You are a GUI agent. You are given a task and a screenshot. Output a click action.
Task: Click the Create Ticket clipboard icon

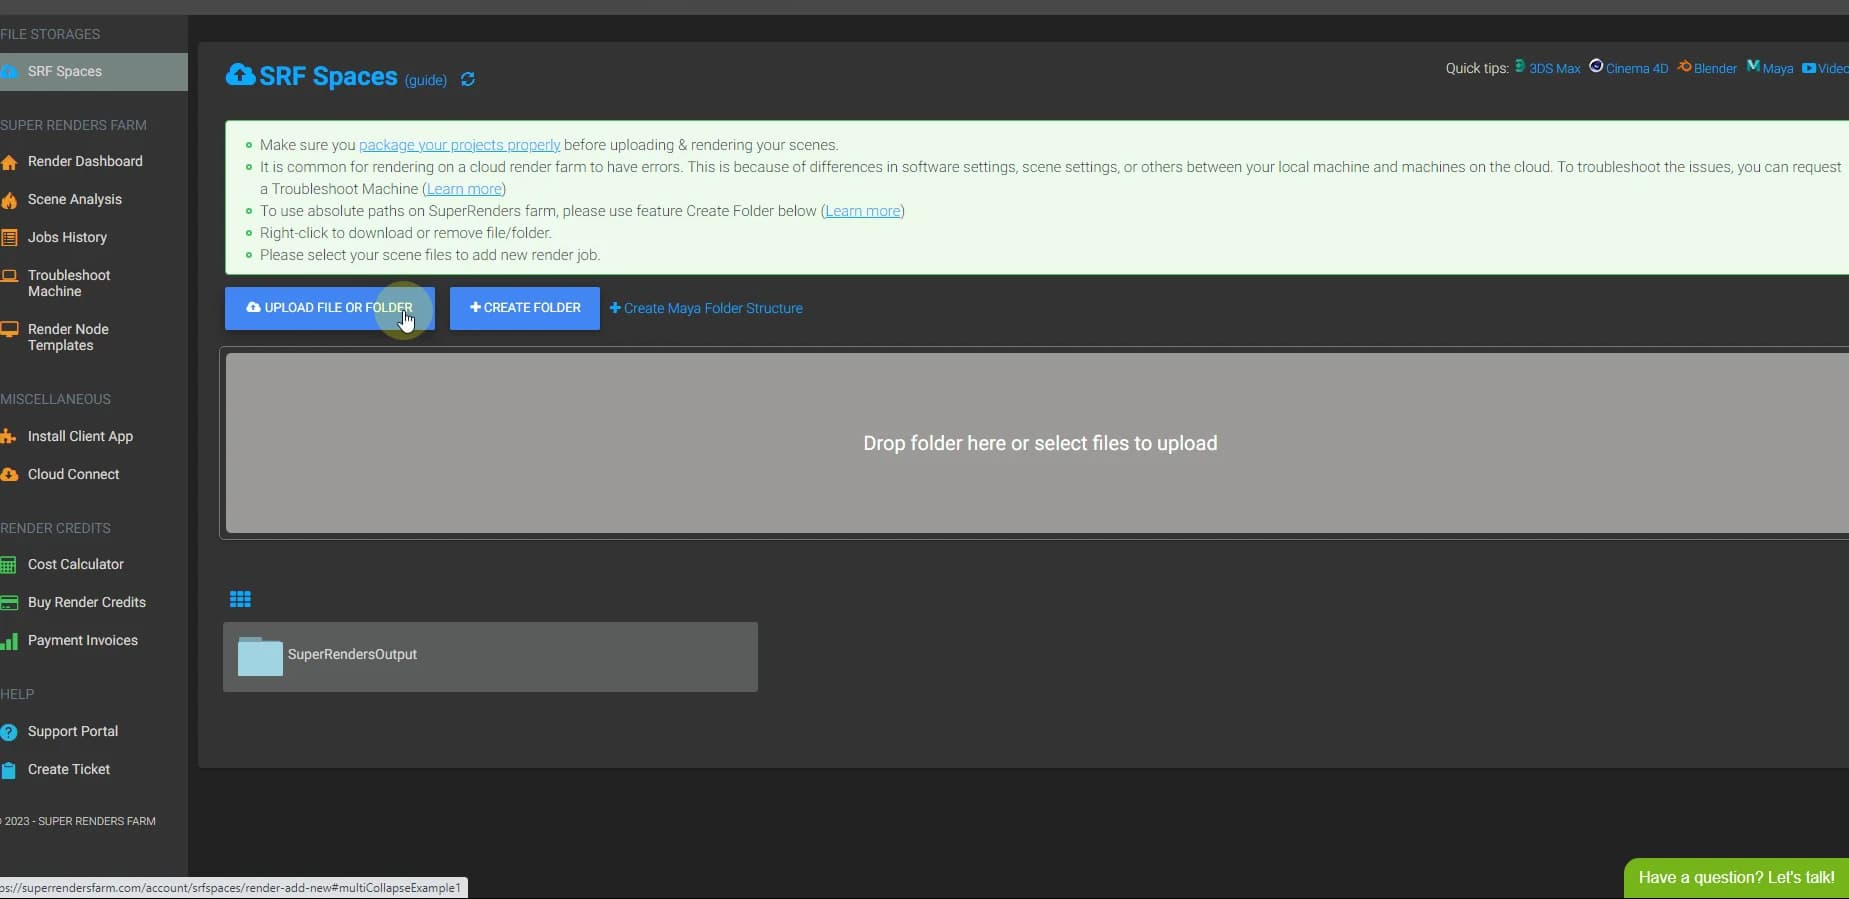9,770
